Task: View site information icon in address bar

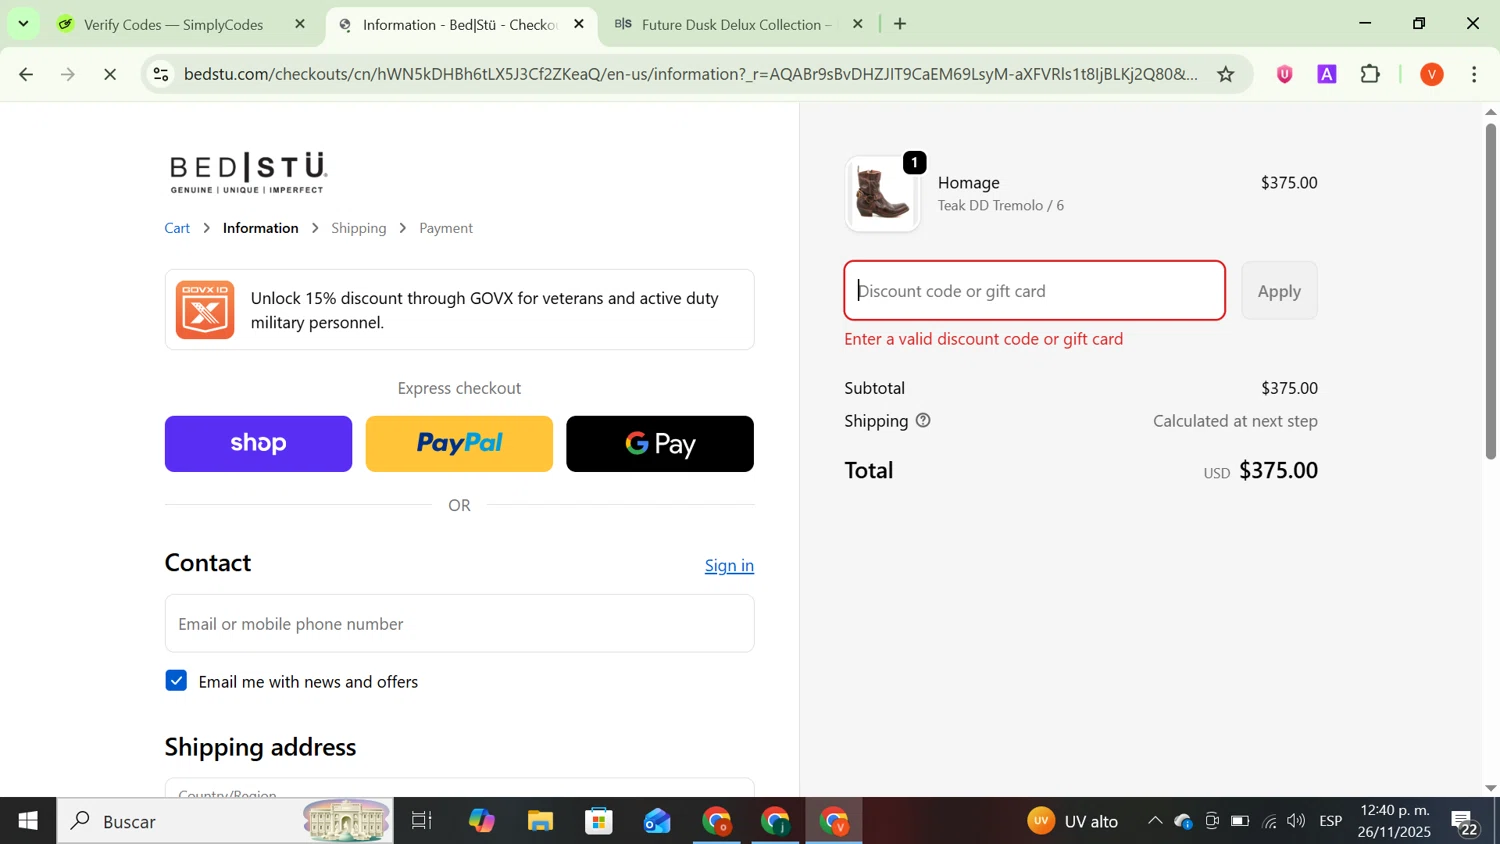Action: [162, 74]
